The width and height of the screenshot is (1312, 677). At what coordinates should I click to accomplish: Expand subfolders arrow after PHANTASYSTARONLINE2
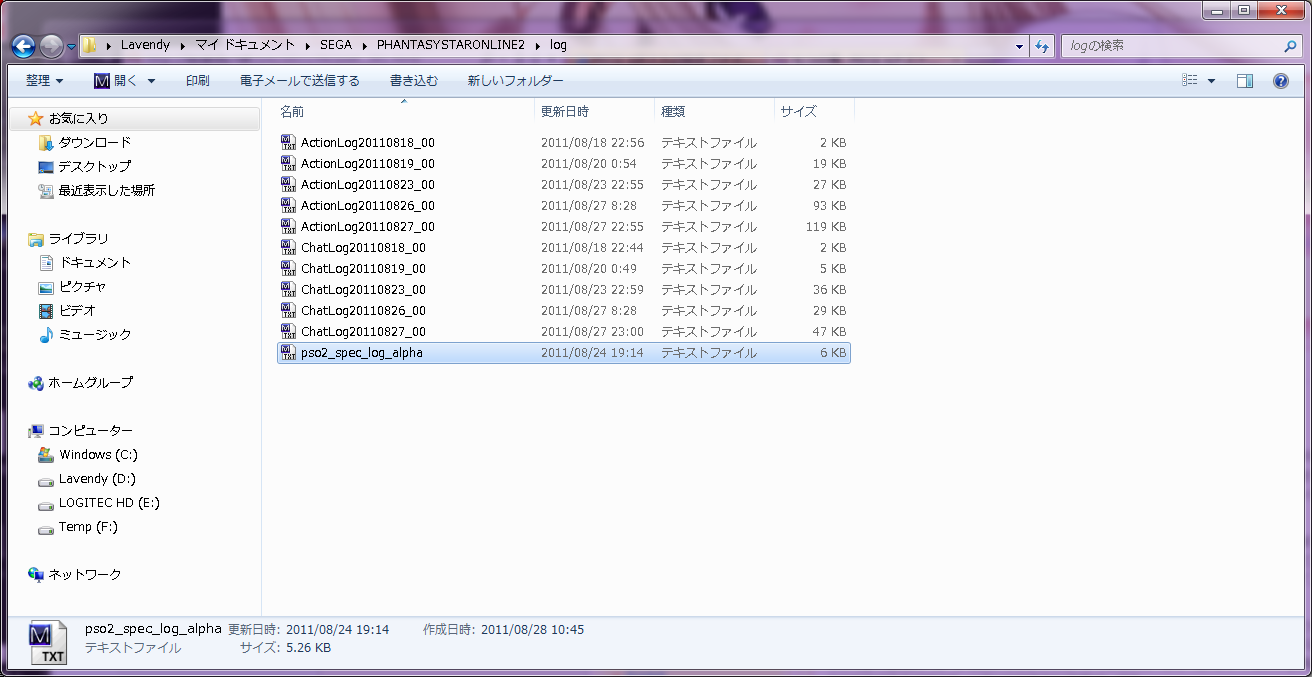[x=537, y=45]
